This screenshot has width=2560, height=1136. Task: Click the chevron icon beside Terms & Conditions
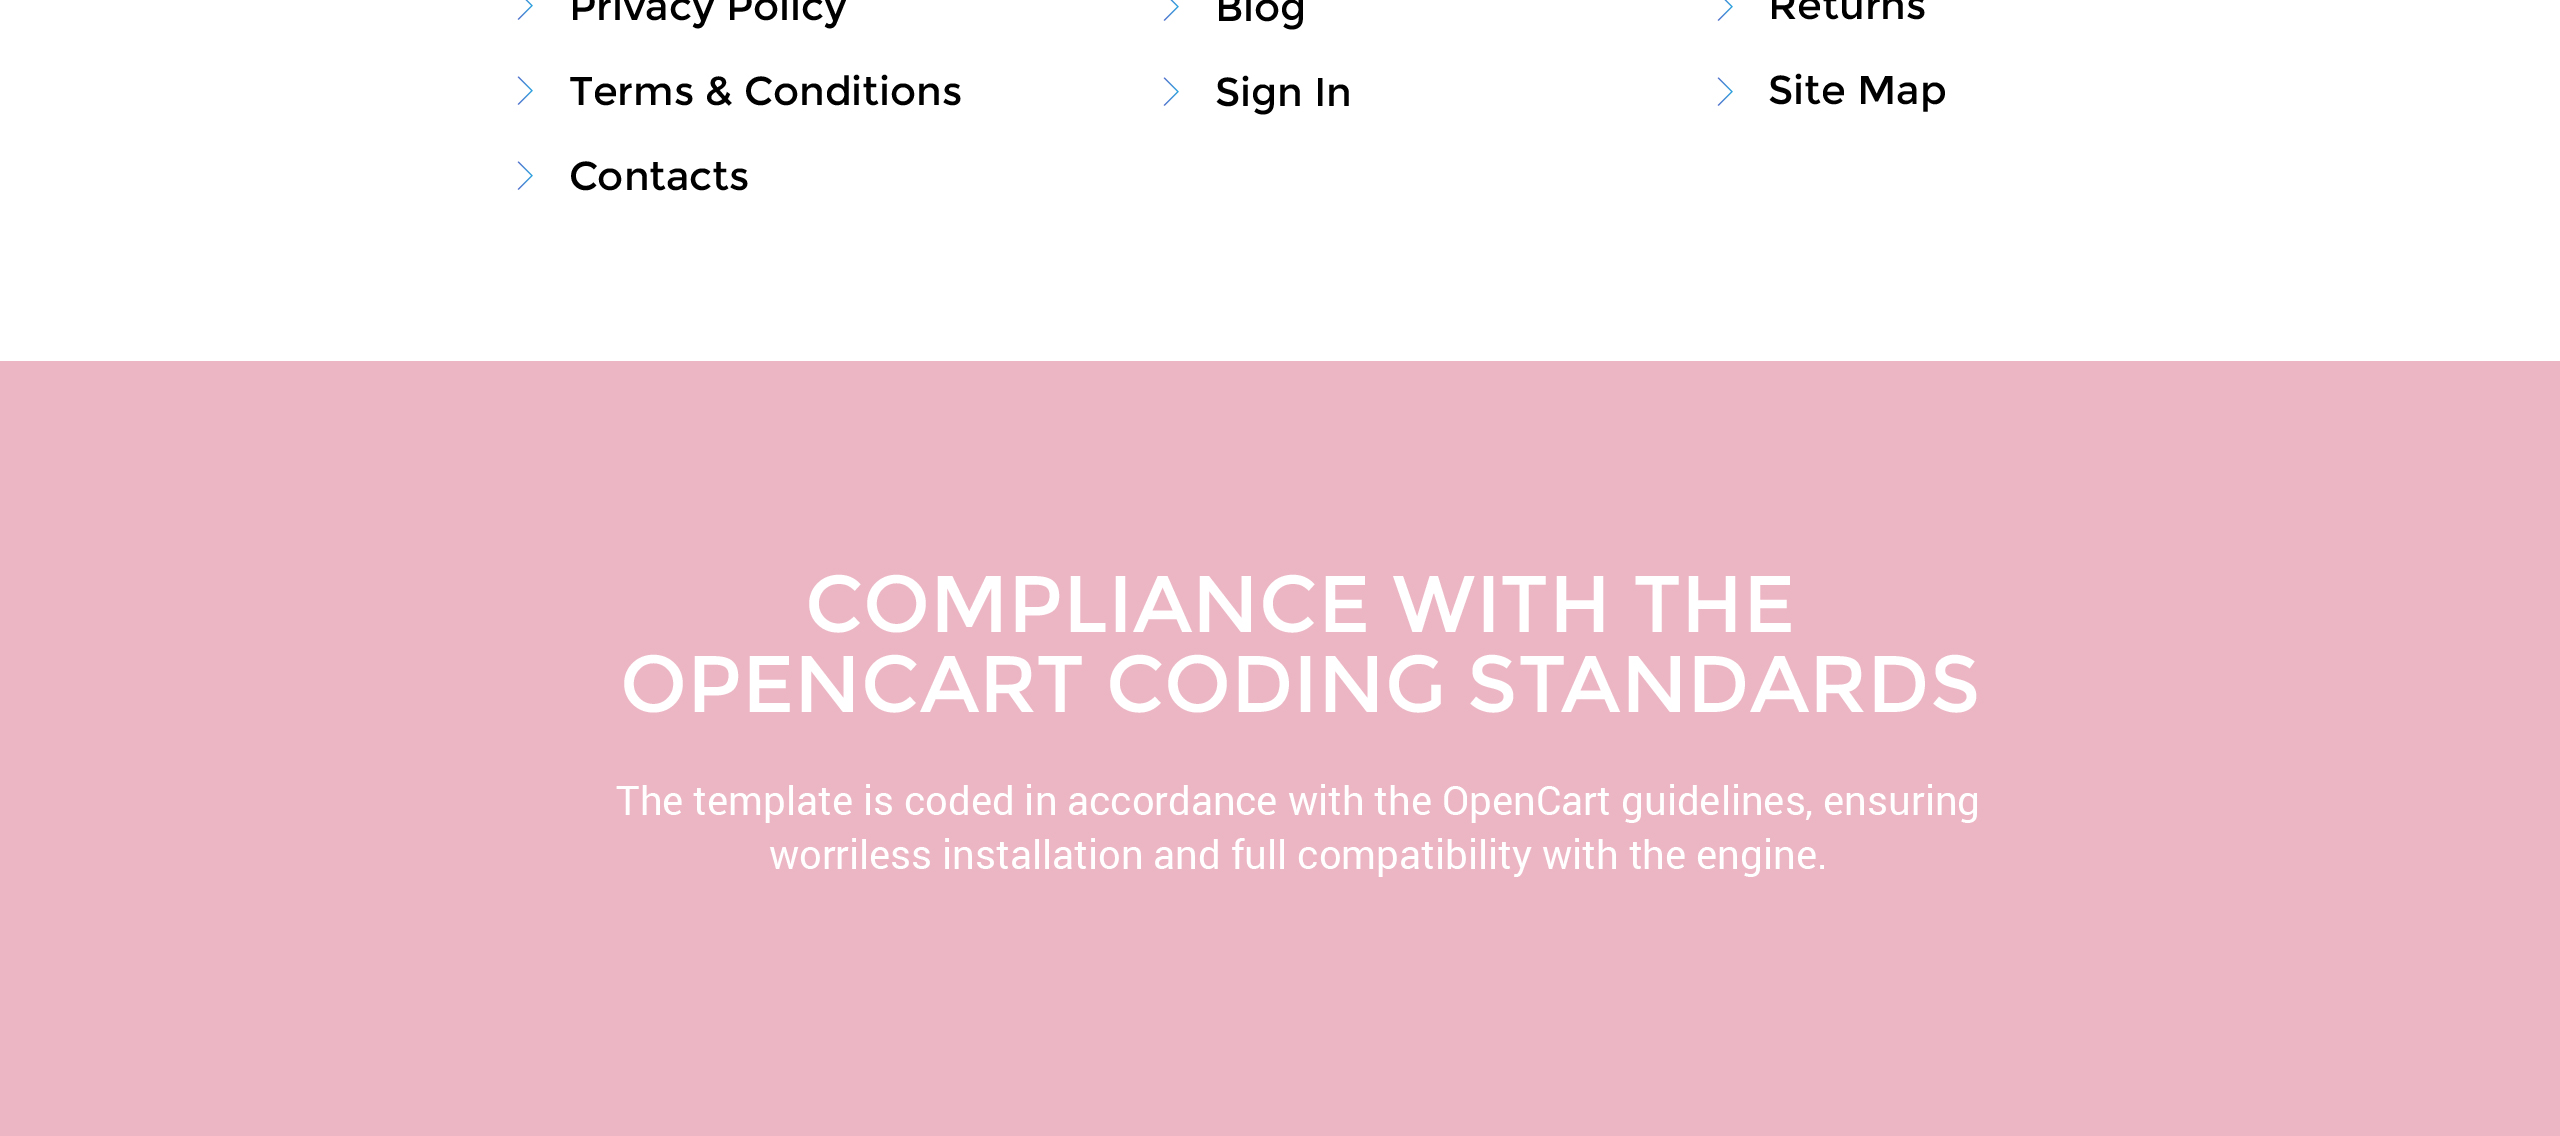(525, 91)
